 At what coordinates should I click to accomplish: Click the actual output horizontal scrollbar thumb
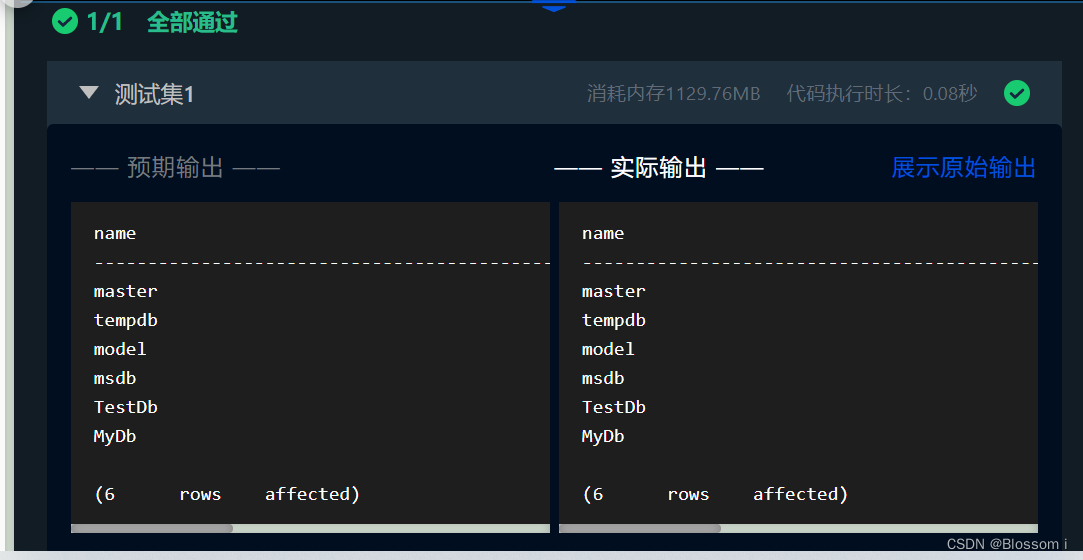640,529
